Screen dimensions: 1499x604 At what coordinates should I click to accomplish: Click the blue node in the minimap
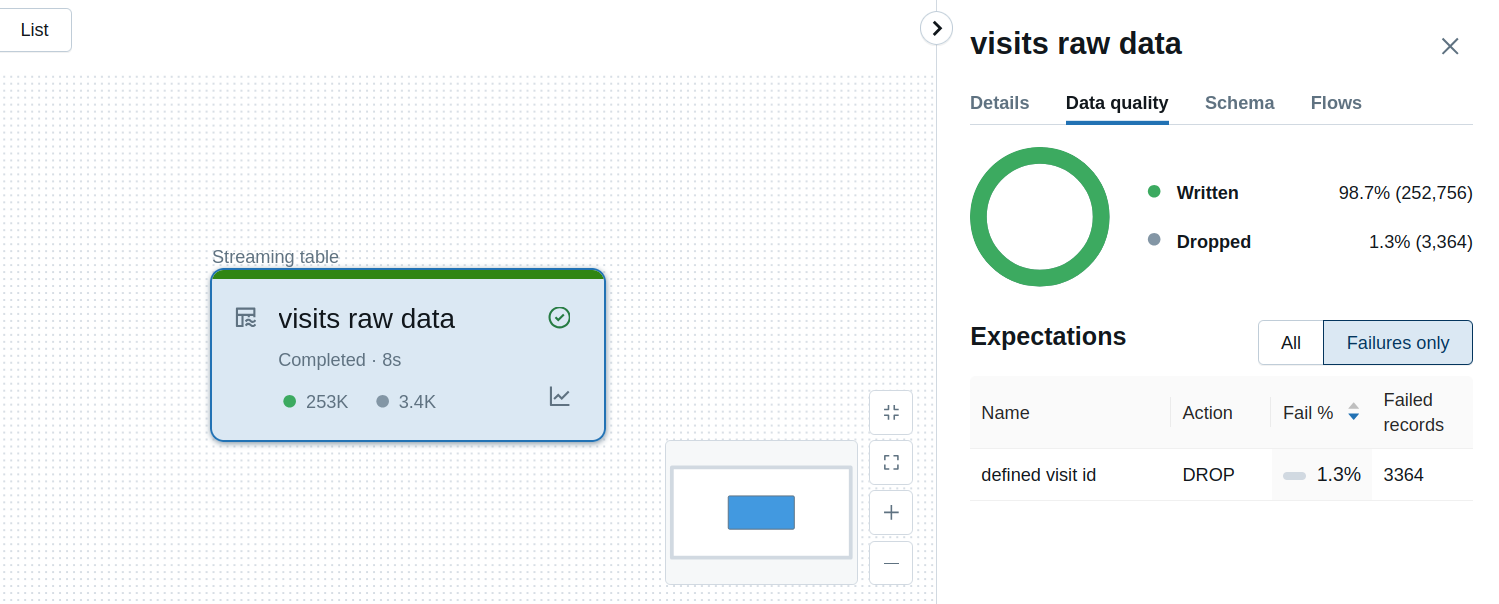[x=761, y=512]
